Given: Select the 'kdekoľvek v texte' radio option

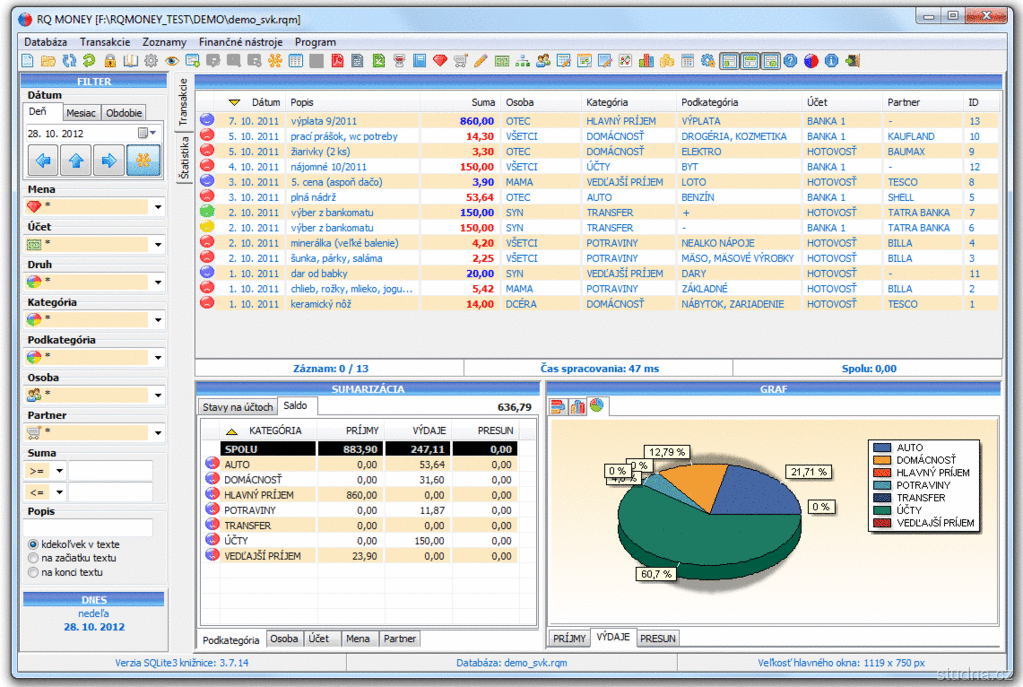Looking at the screenshot, I should (33, 544).
